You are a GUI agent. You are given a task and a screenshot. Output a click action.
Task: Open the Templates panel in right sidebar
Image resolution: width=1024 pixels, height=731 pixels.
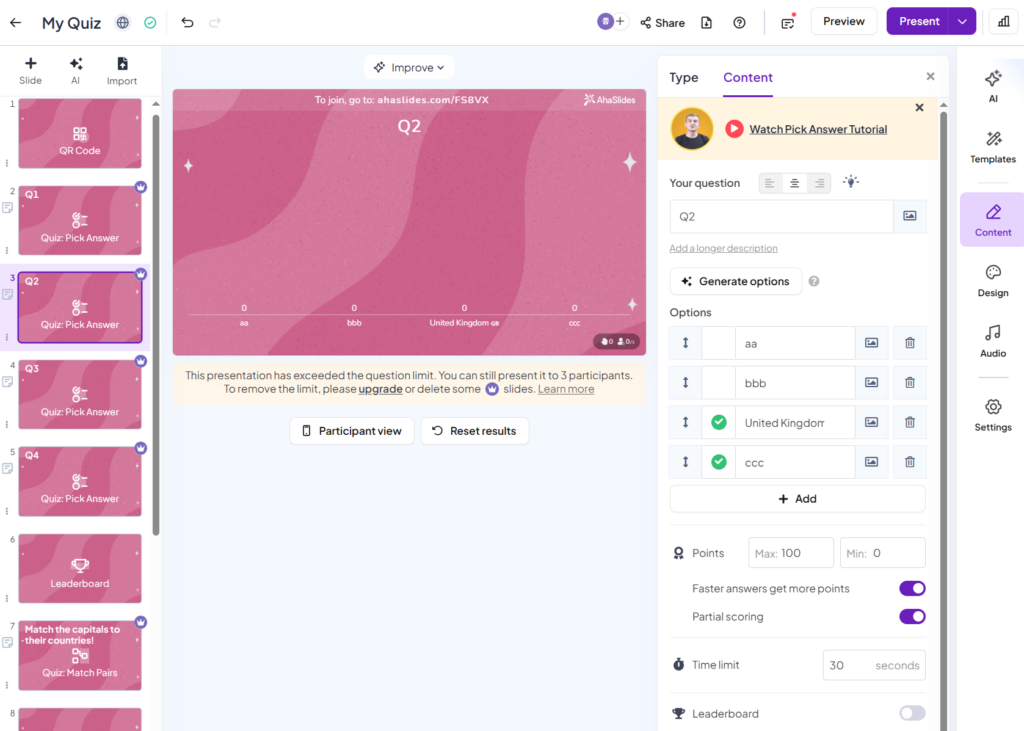992,147
